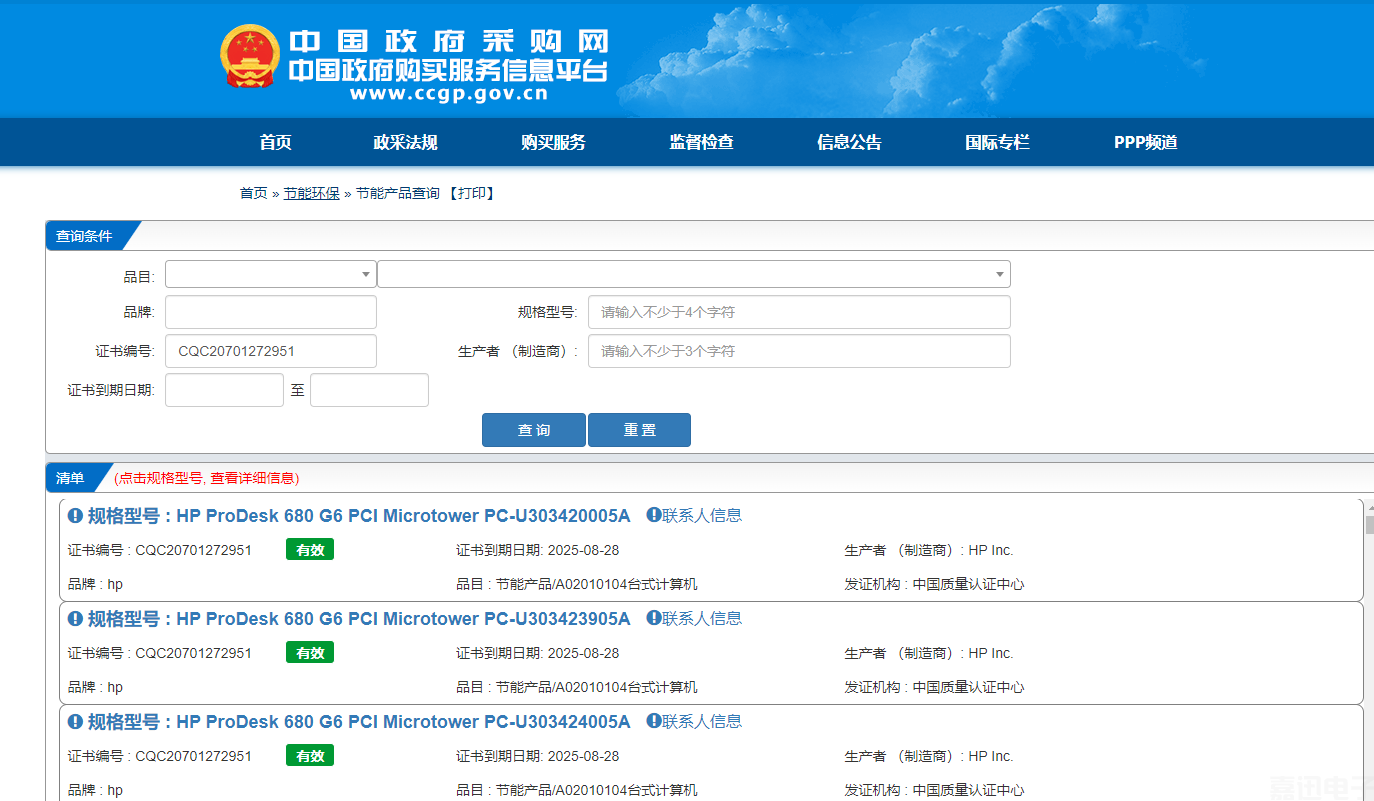
Task: Click the 查询 search button
Action: (x=534, y=430)
